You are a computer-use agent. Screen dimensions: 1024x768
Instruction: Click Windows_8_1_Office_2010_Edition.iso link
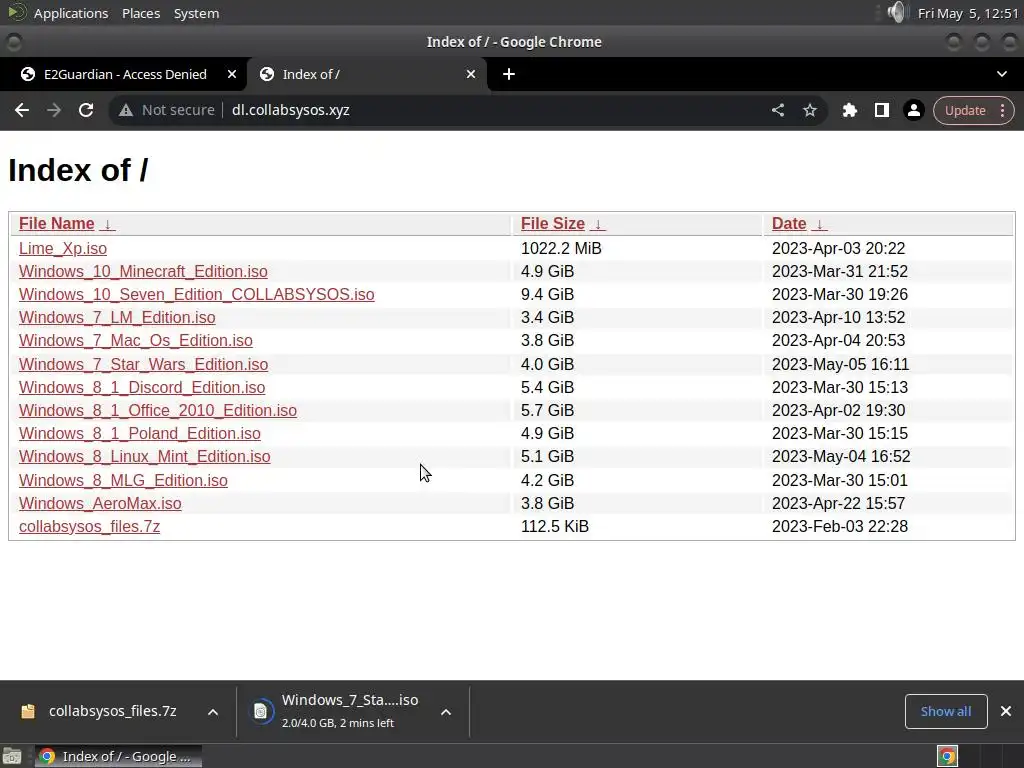158,410
